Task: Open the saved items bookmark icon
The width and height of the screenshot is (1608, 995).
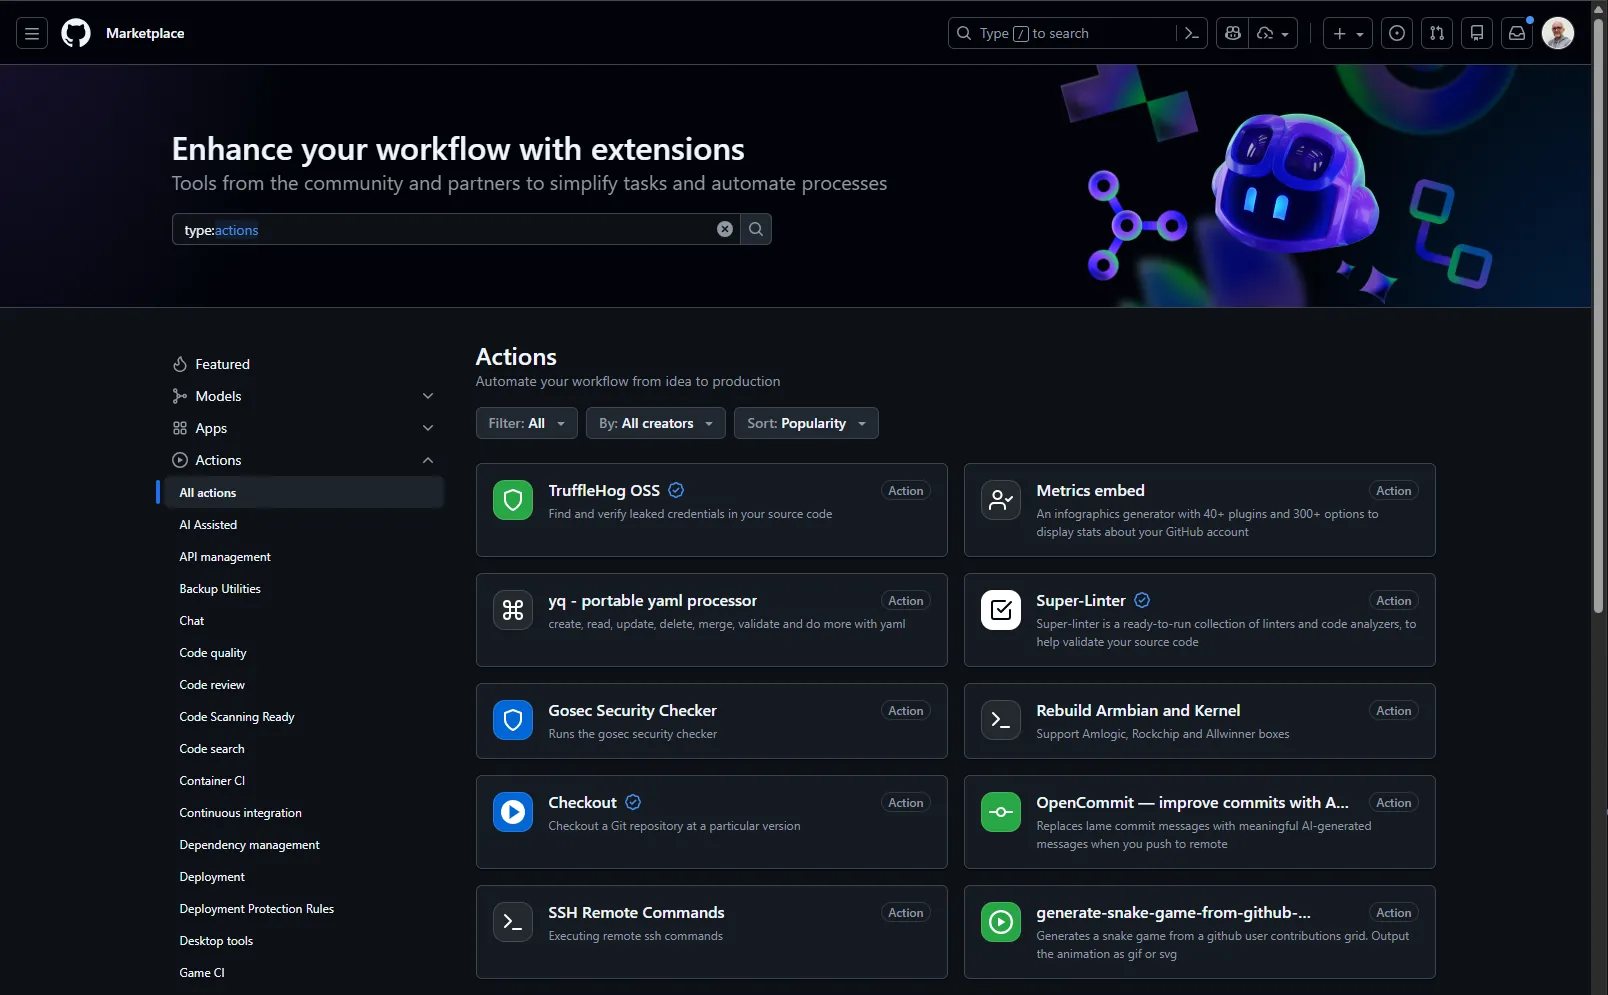Action: click(1477, 33)
